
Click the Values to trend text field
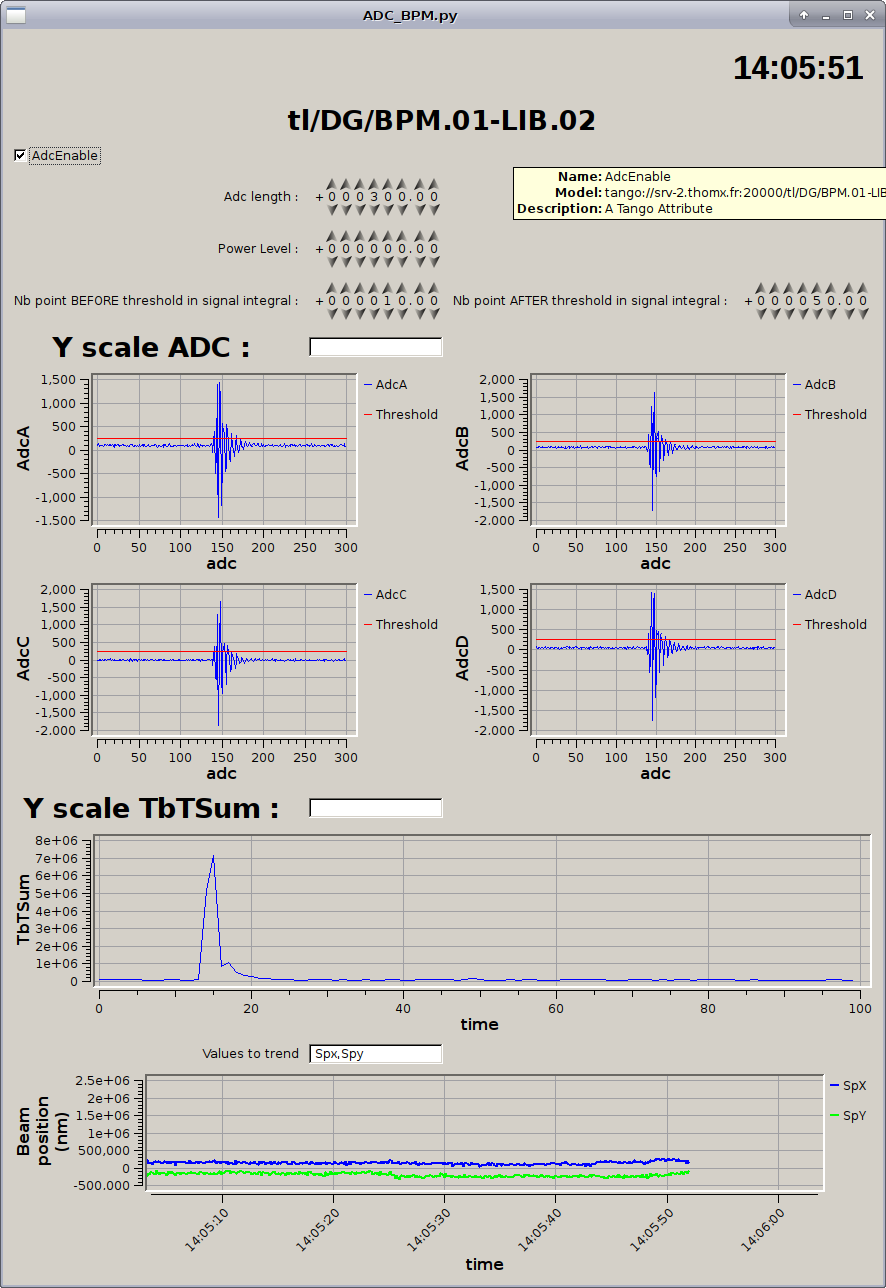point(375,1054)
